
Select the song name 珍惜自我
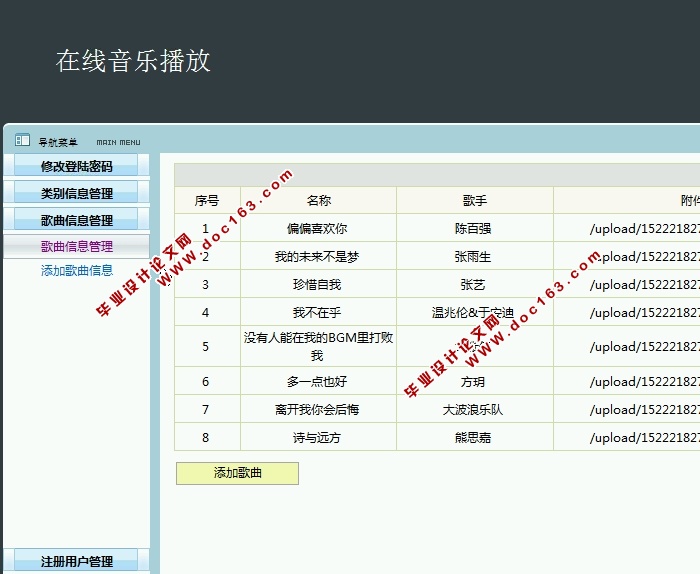click(317, 284)
